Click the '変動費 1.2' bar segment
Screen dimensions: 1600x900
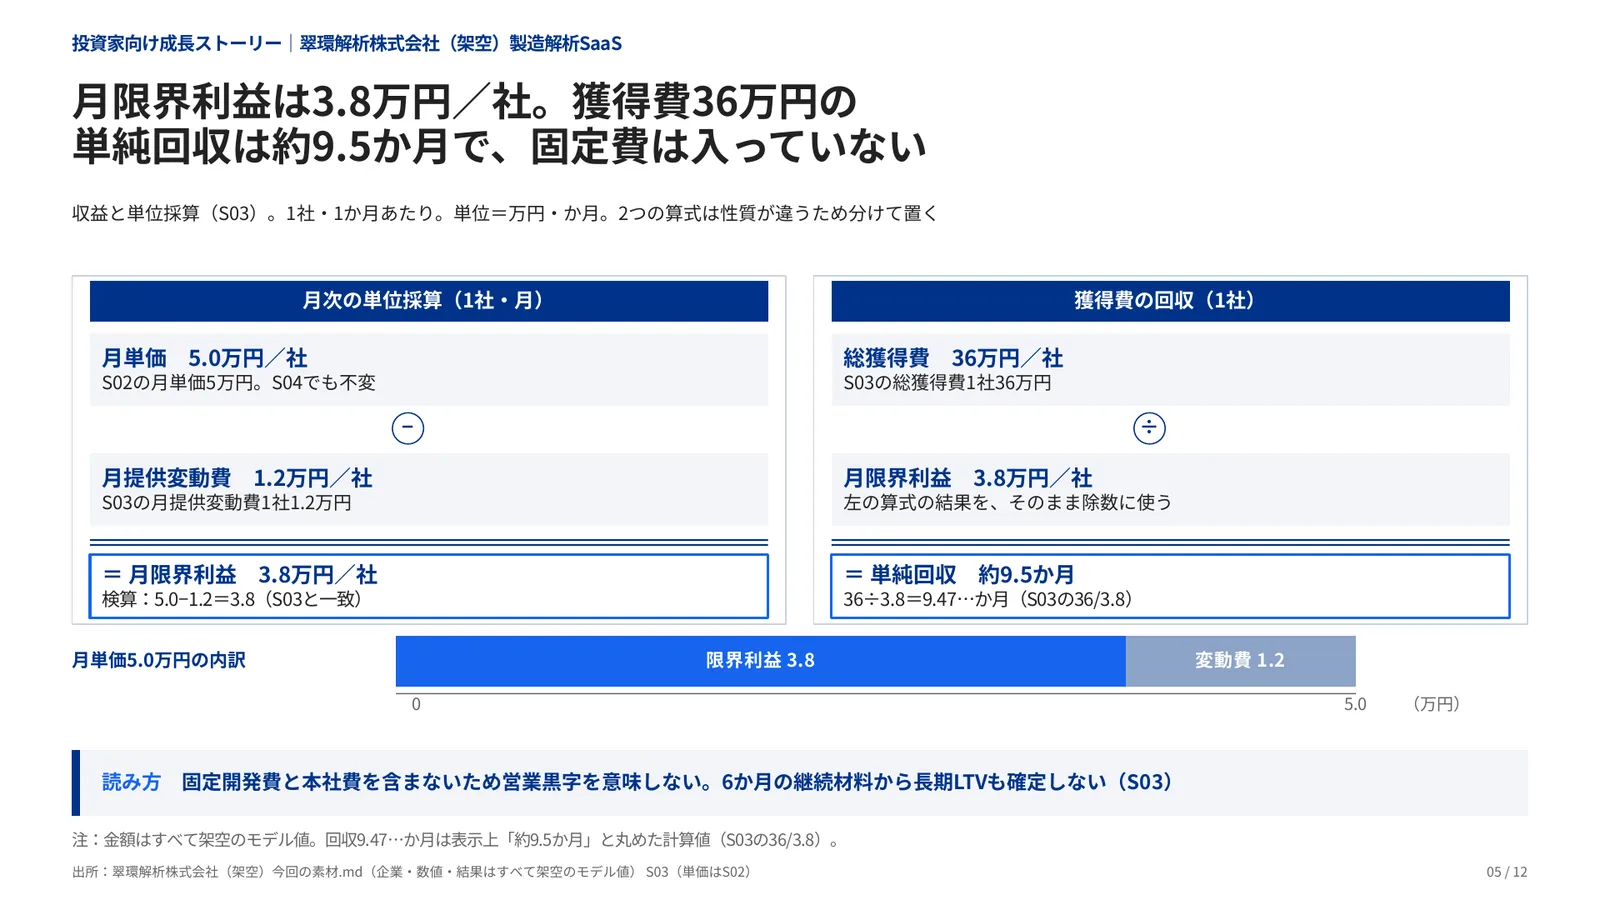(1240, 661)
